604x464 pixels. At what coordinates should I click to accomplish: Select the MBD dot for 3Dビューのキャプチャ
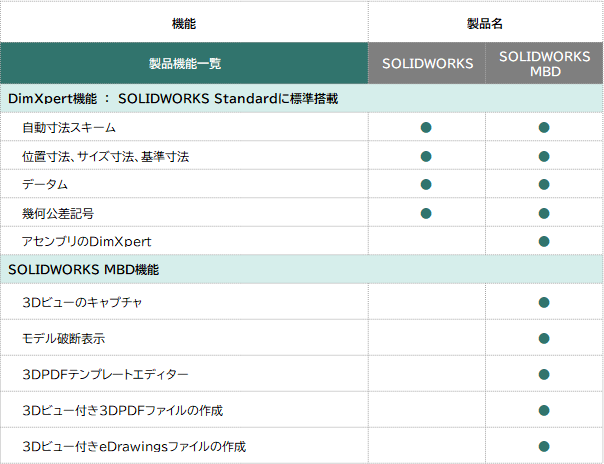tap(544, 302)
